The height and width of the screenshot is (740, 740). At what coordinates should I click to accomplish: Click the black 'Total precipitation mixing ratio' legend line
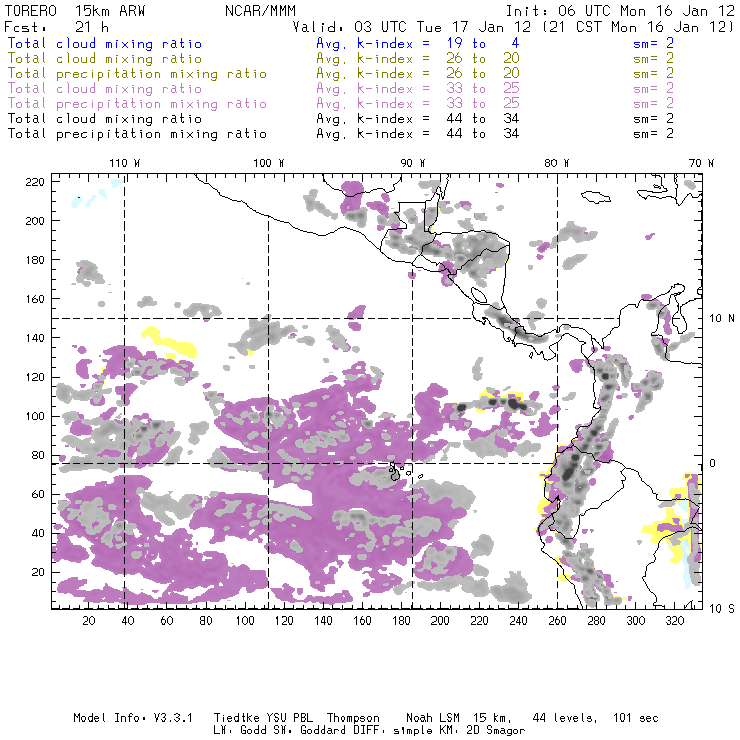137,134
